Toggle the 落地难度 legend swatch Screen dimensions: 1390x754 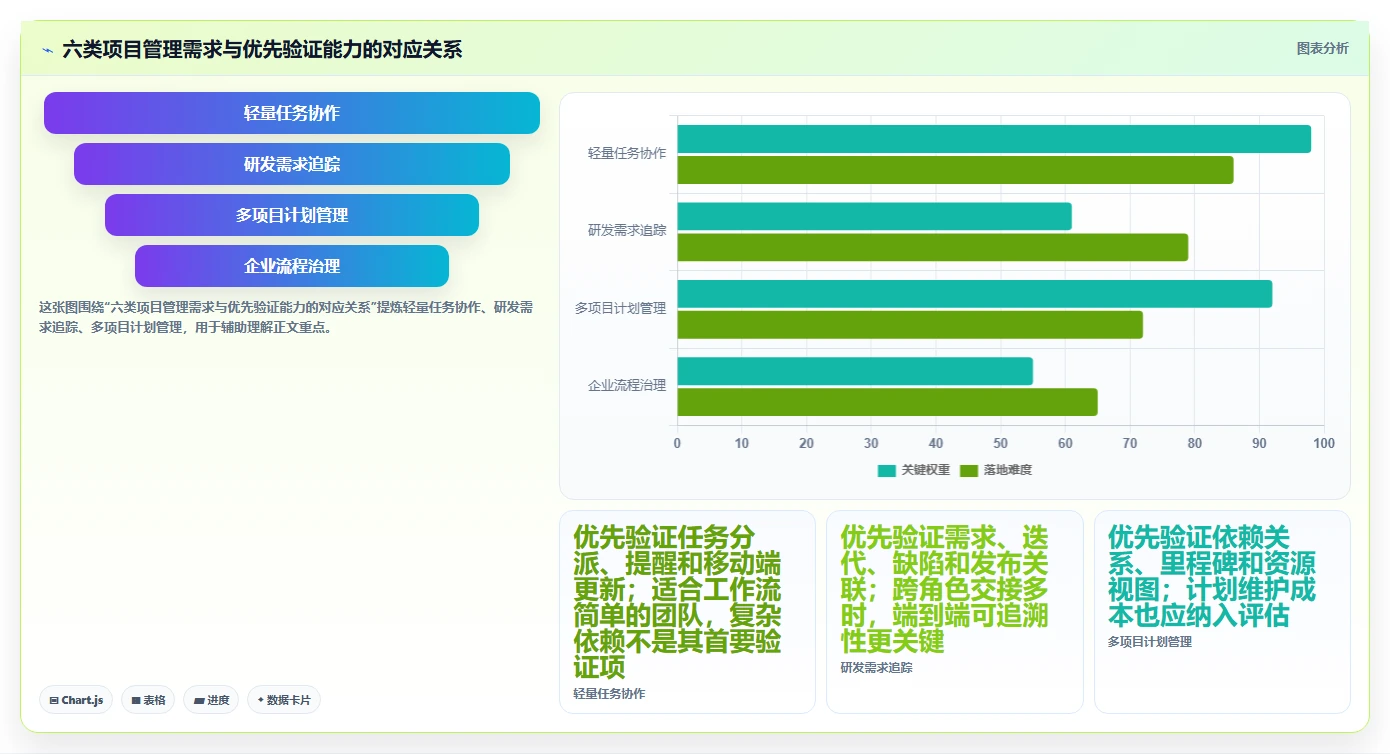point(969,470)
